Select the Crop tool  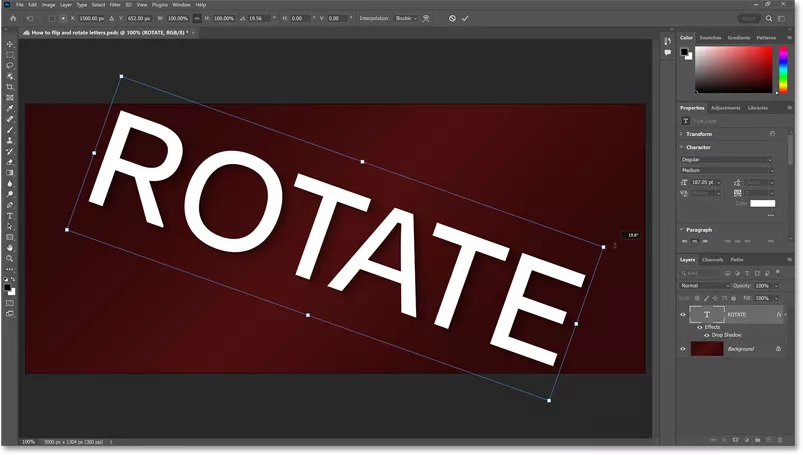pos(10,87)
